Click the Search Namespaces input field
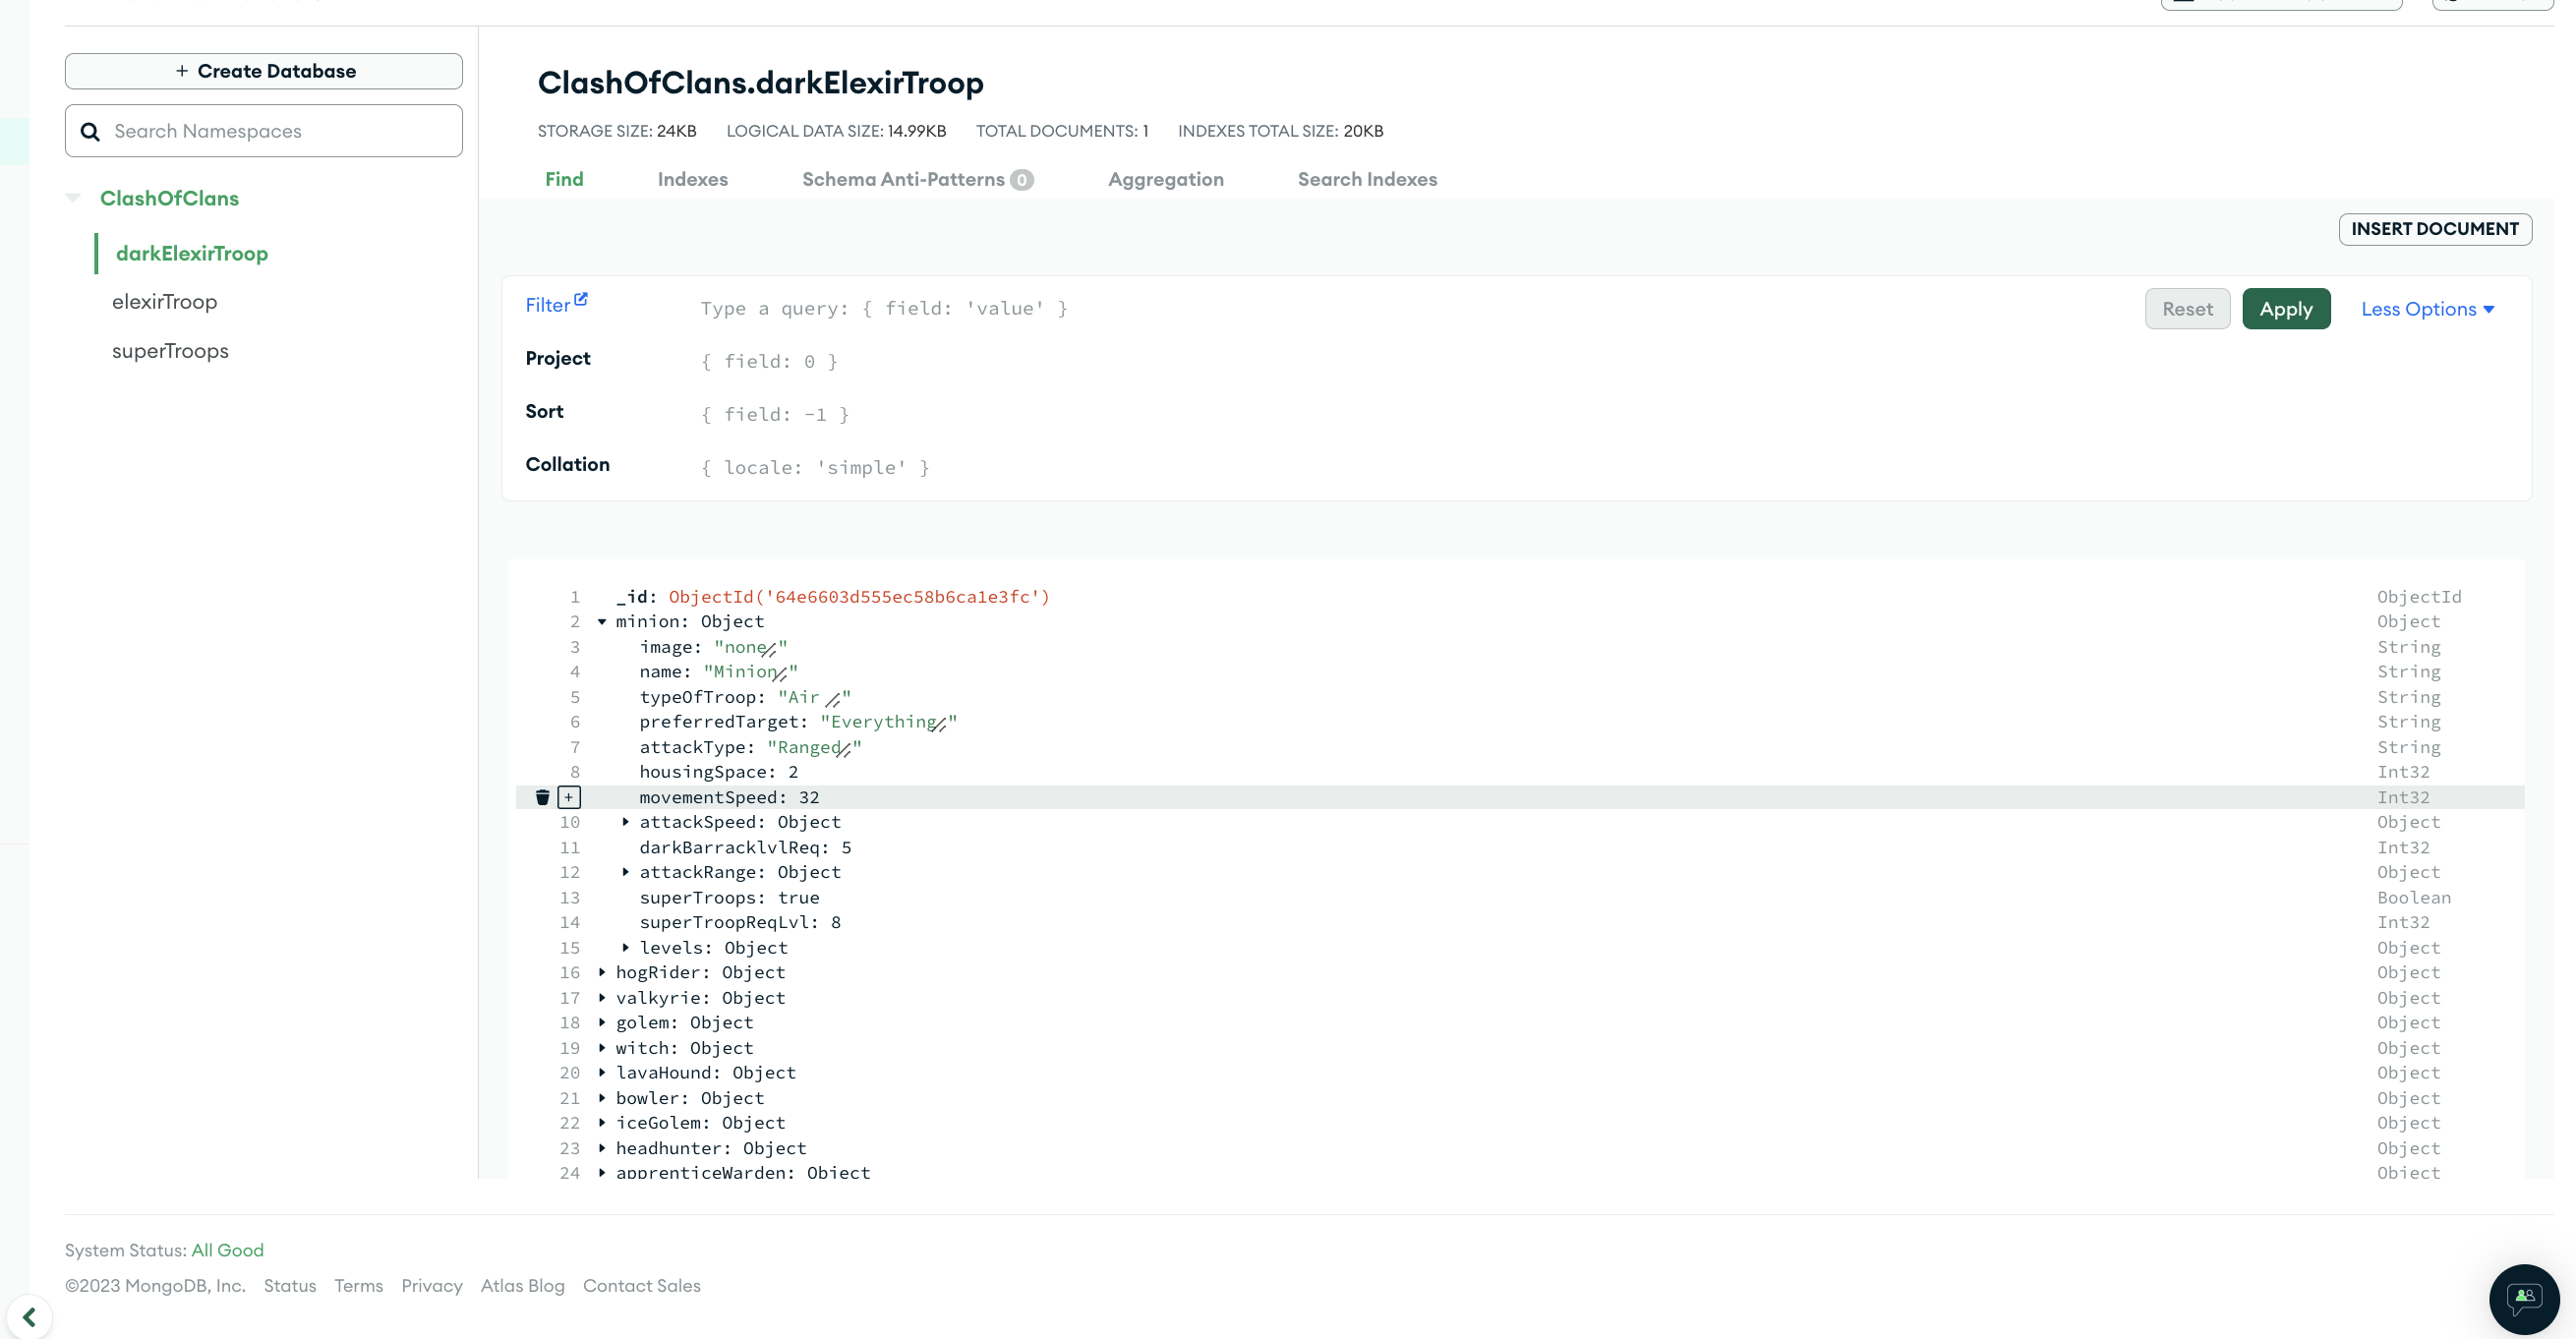This screenshot has width=2576, height=1339. pos(280,131)
